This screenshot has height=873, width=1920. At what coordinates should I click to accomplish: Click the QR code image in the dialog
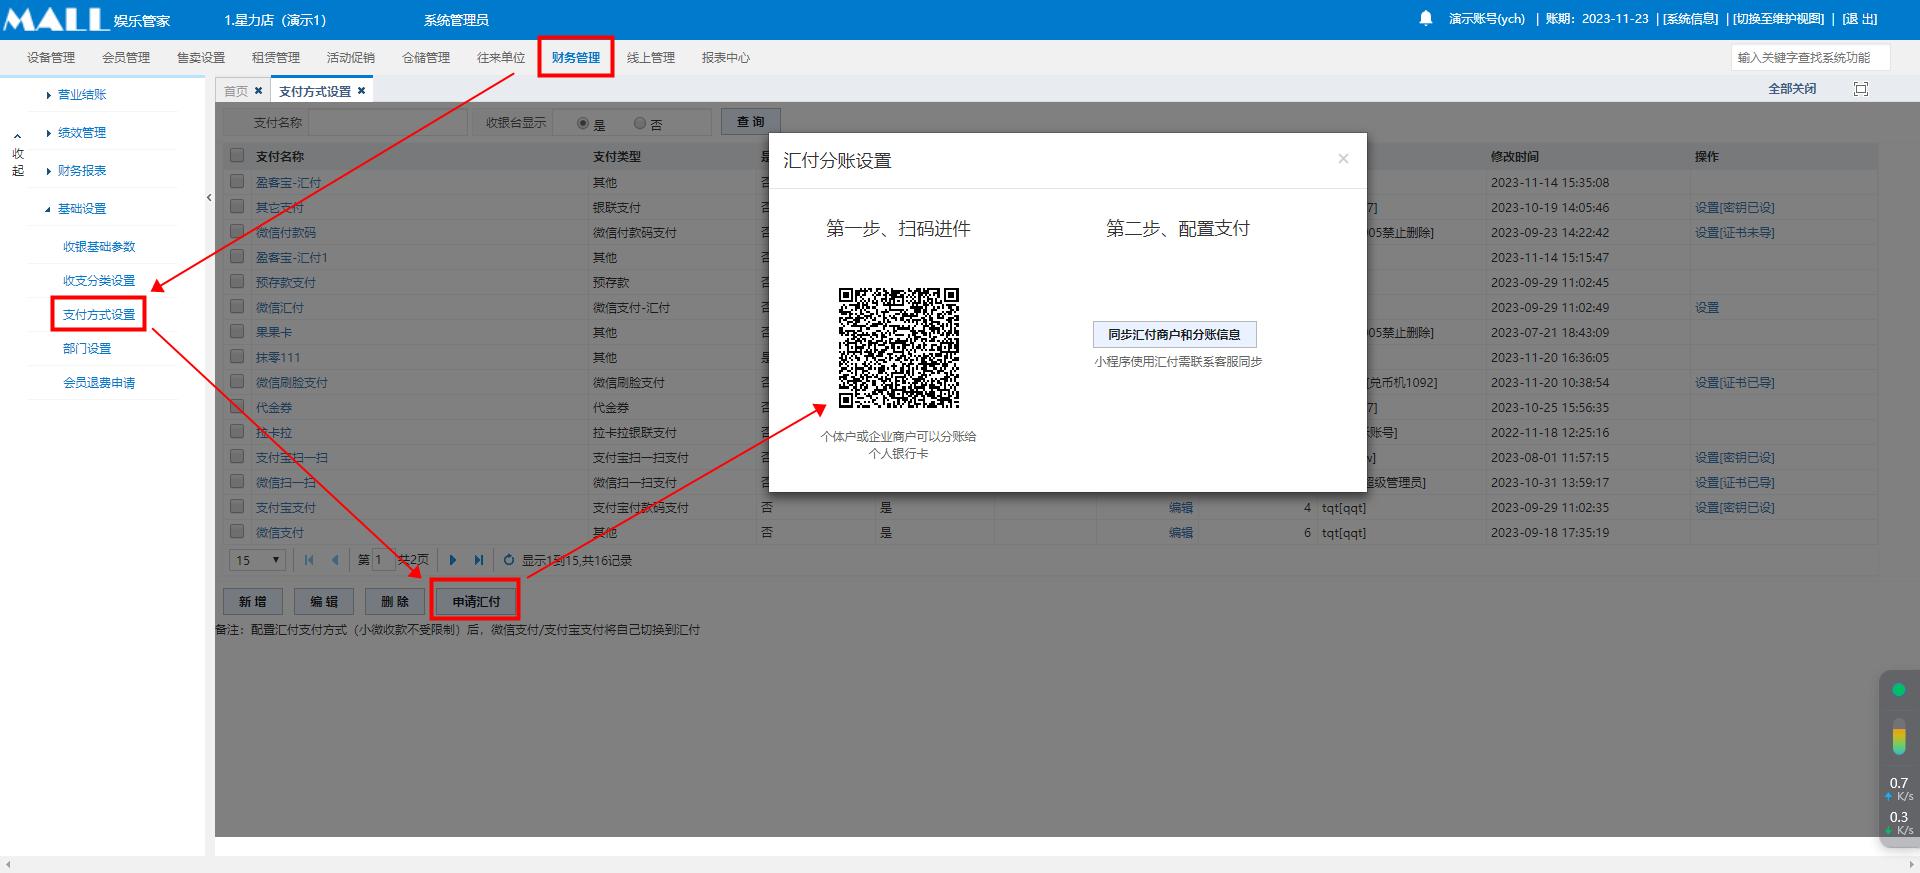point(898,348)
